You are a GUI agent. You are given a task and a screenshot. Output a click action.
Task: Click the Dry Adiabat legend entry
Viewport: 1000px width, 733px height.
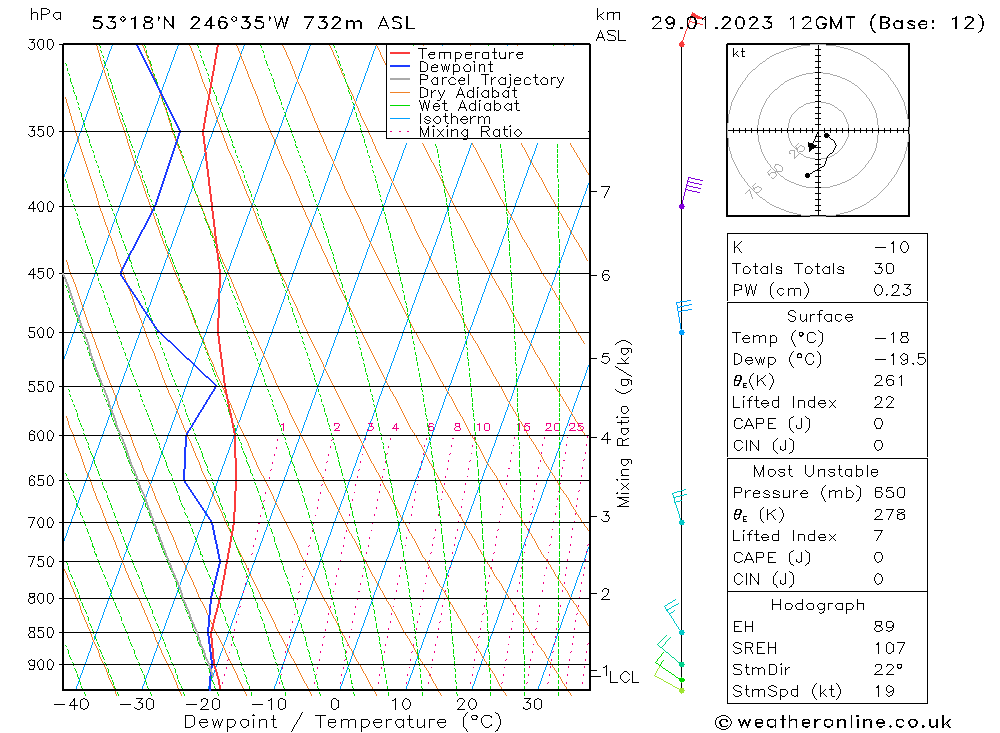(x=467, y=93)
